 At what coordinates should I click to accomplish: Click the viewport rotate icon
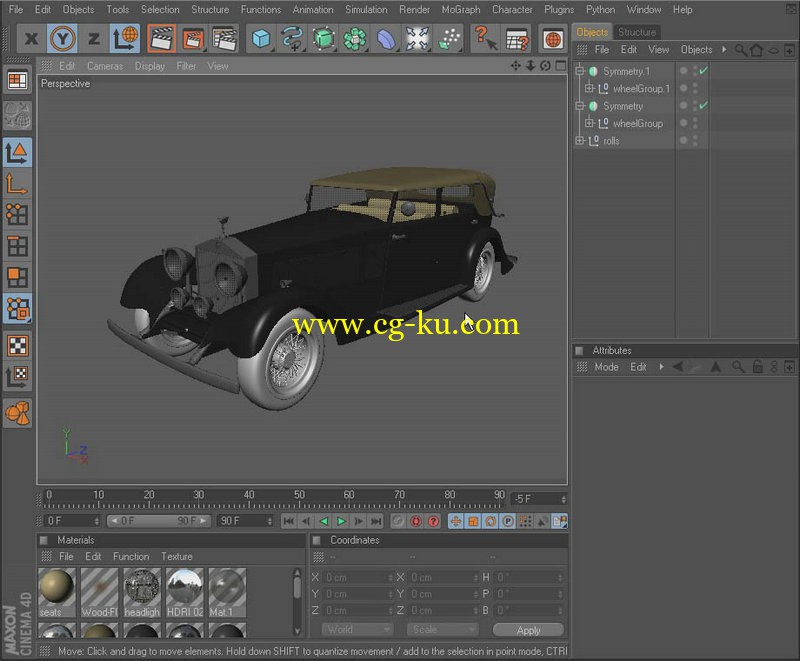(x=545, y=65)
